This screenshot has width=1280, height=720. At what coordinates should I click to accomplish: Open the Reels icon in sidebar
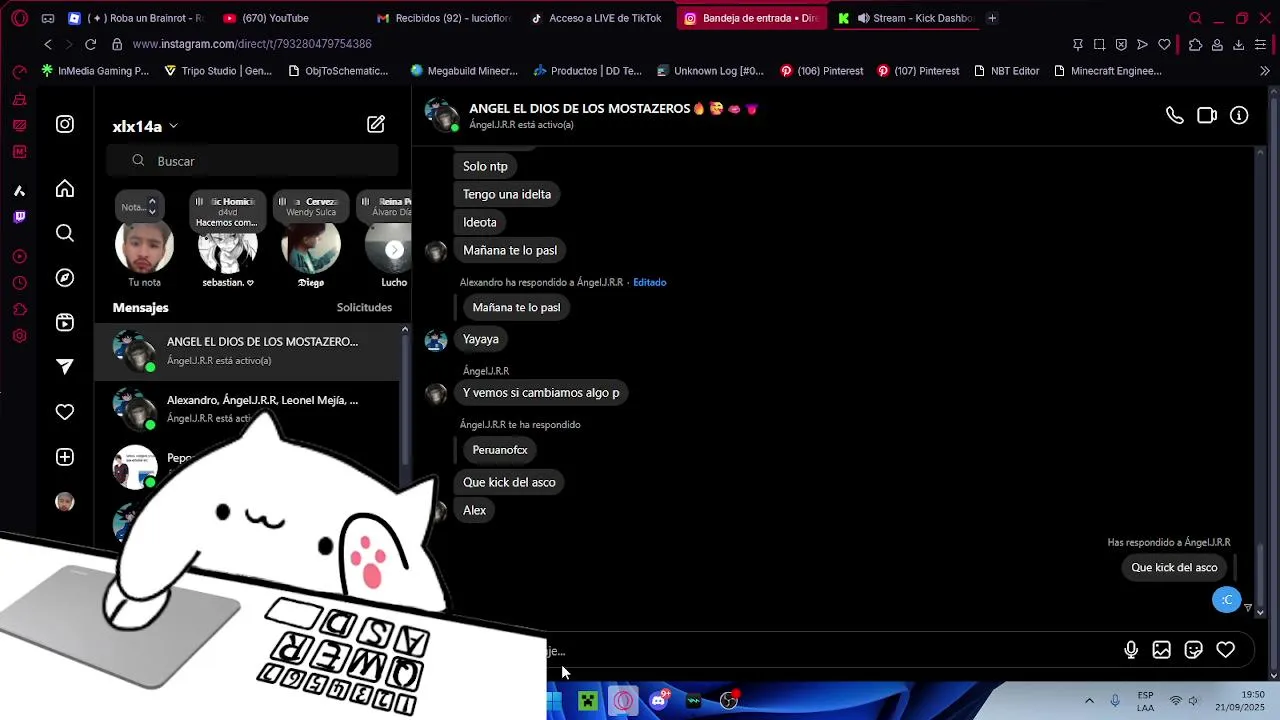(65, 322)
